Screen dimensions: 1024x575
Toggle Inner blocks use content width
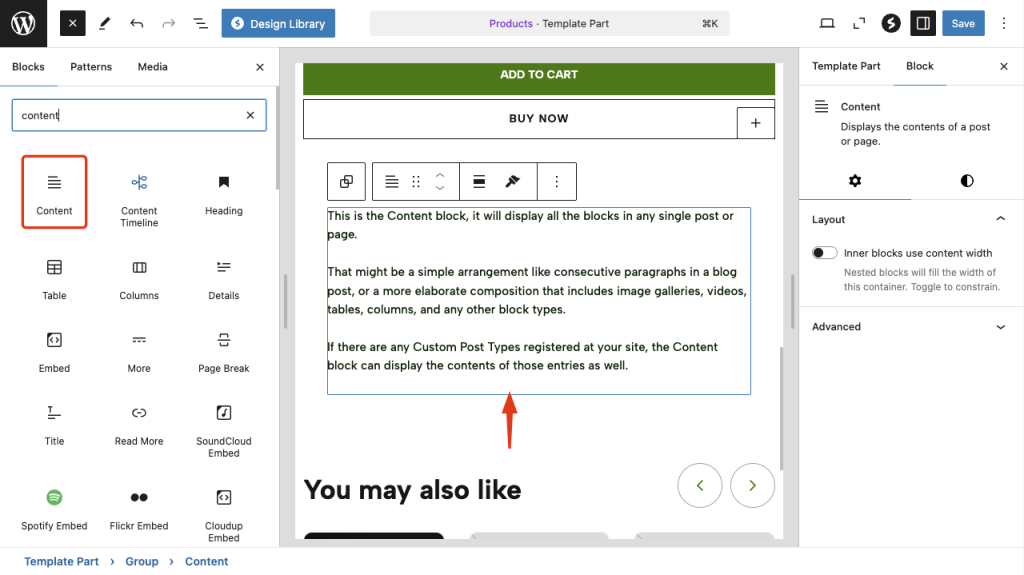825,253
